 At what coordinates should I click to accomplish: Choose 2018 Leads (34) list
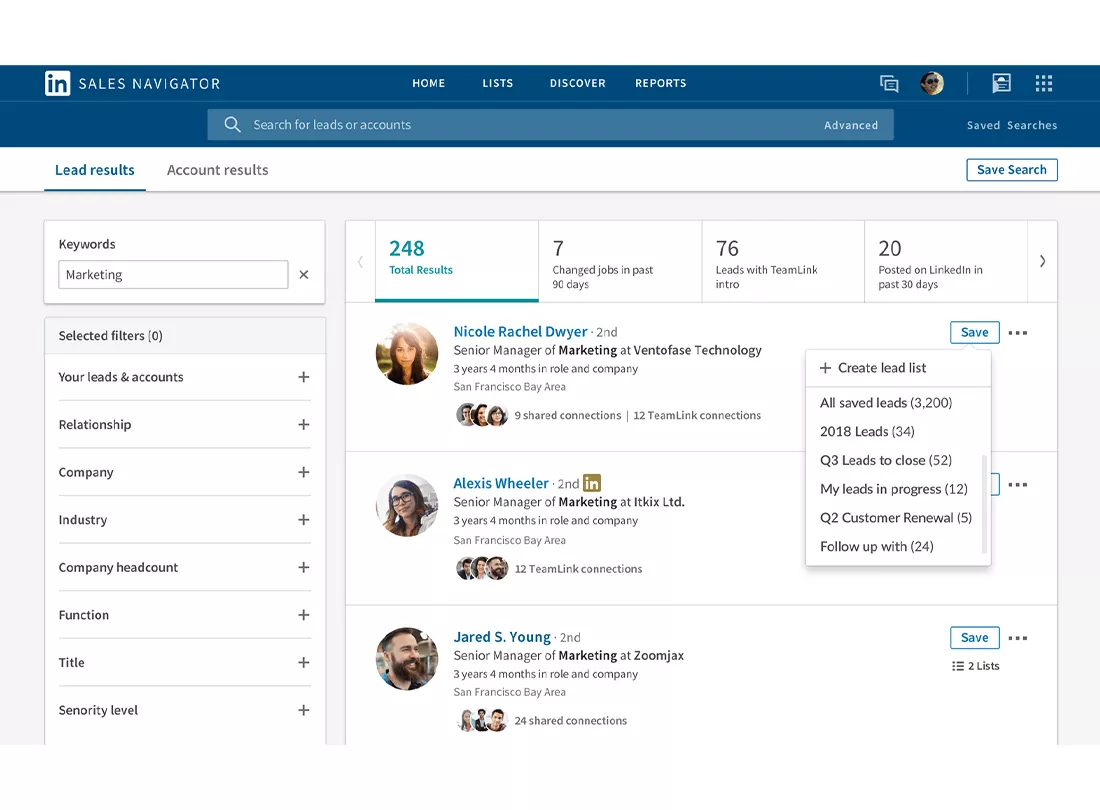coord(867,431)
